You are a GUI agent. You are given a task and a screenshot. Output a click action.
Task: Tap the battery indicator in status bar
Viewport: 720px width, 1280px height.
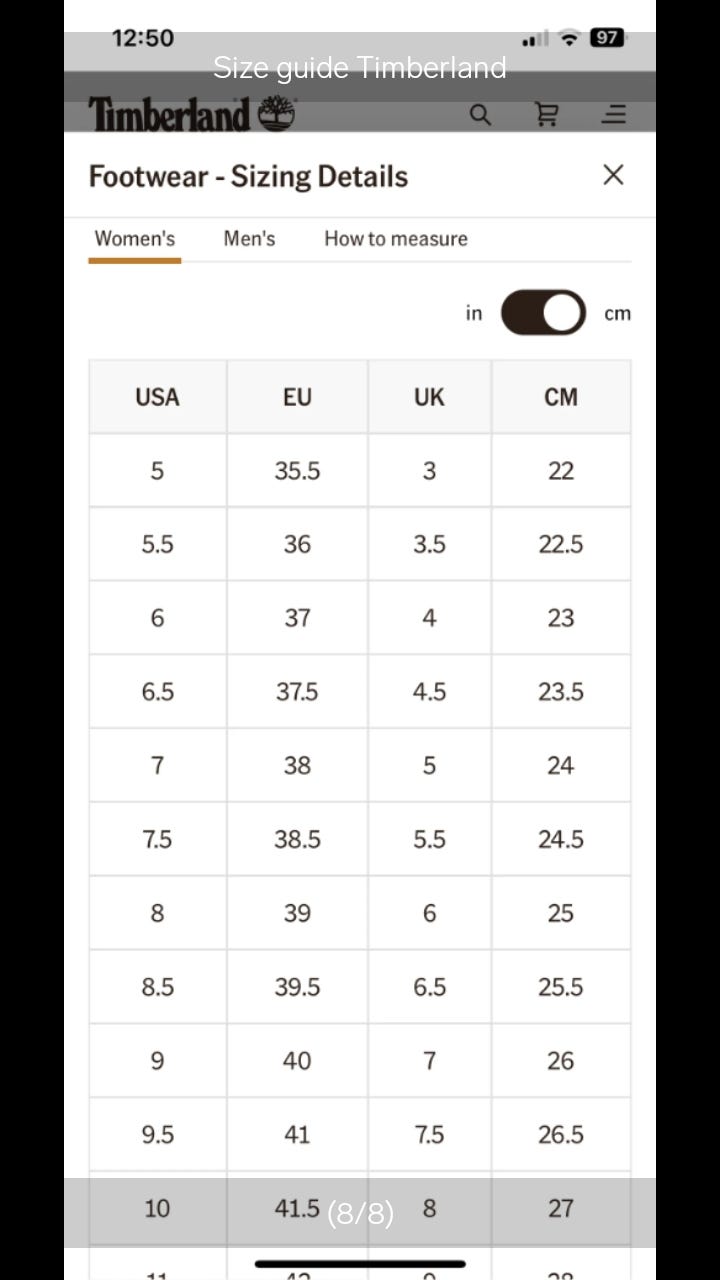pyautogui.click(x=607, y=38)
